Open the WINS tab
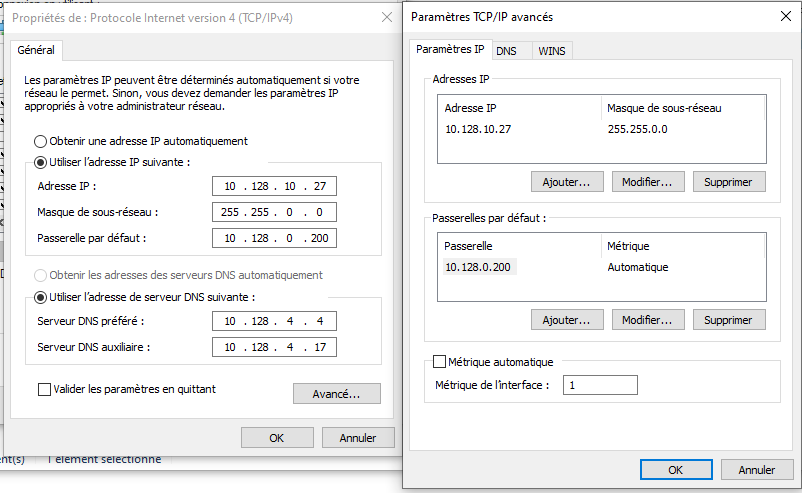This screenshot has height=493, width=802. click(x=550, y=50)
